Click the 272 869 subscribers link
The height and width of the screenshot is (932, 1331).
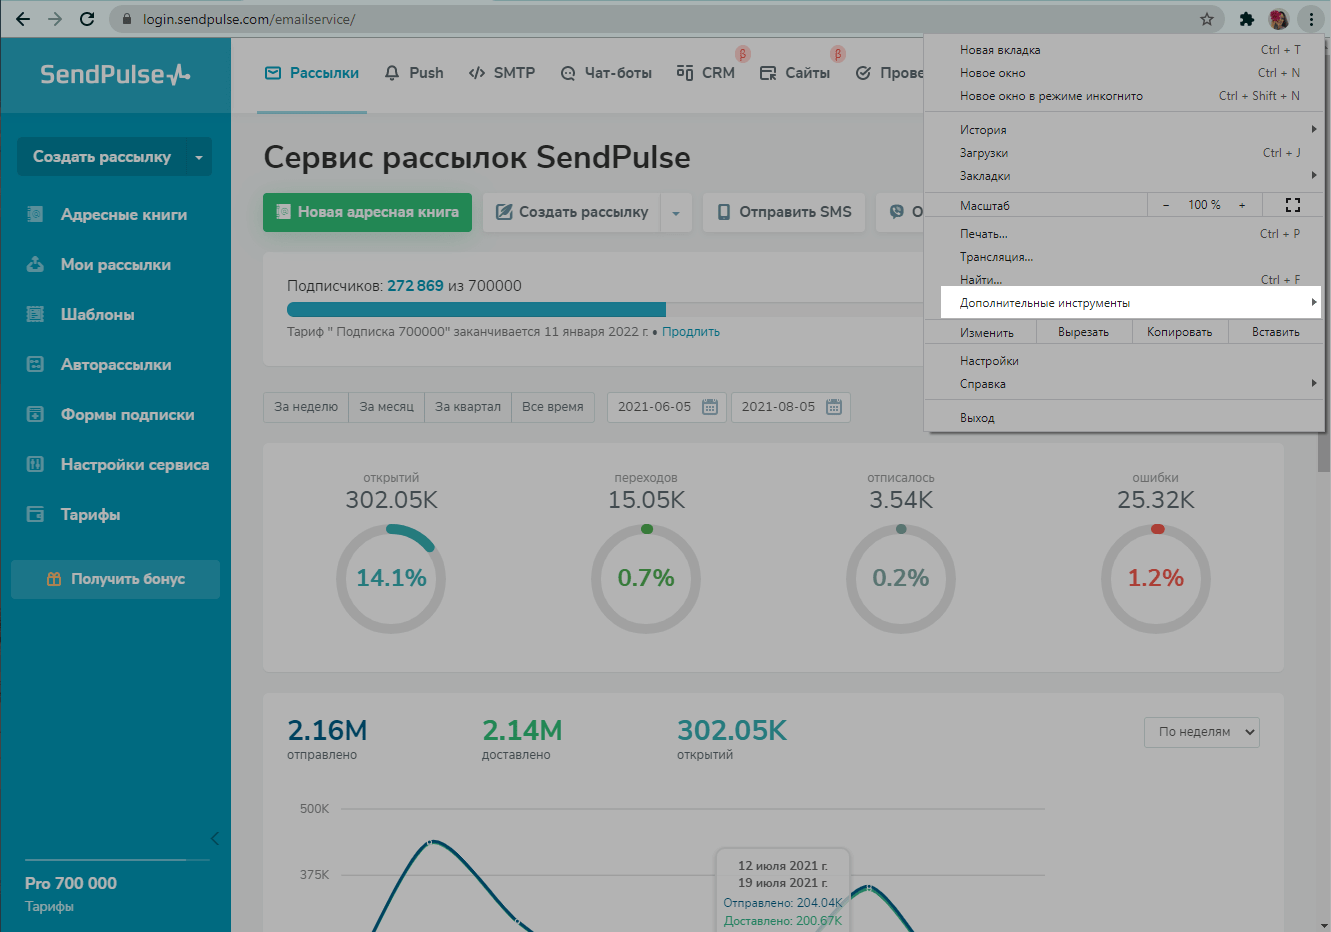point(415,286)
